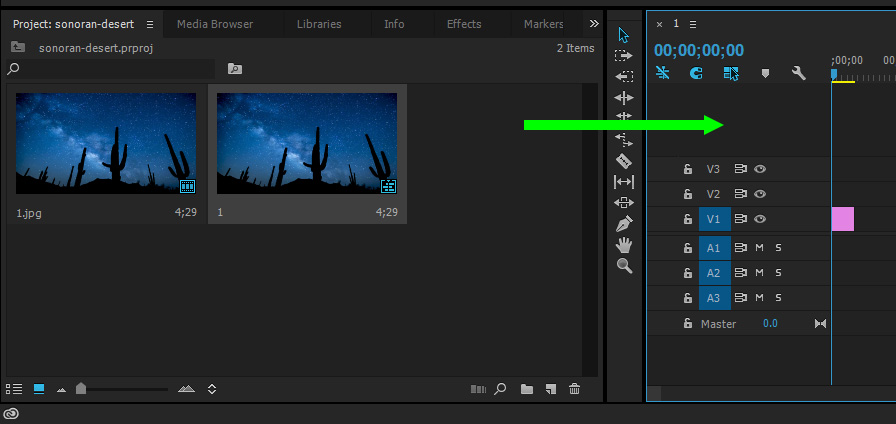Select 1.jpg thumbnail

point(106,143)
